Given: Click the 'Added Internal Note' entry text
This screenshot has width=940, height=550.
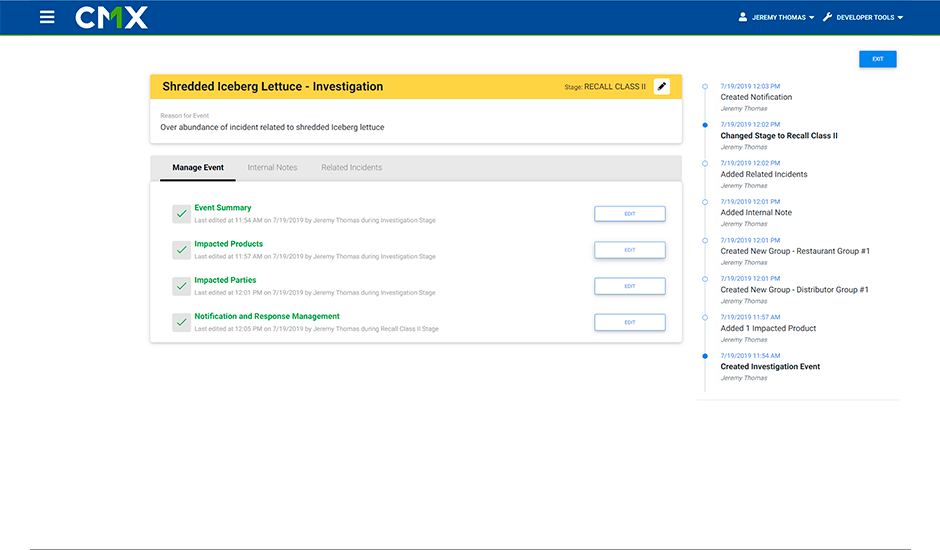Looking at the screenshot, I should 756,212.
